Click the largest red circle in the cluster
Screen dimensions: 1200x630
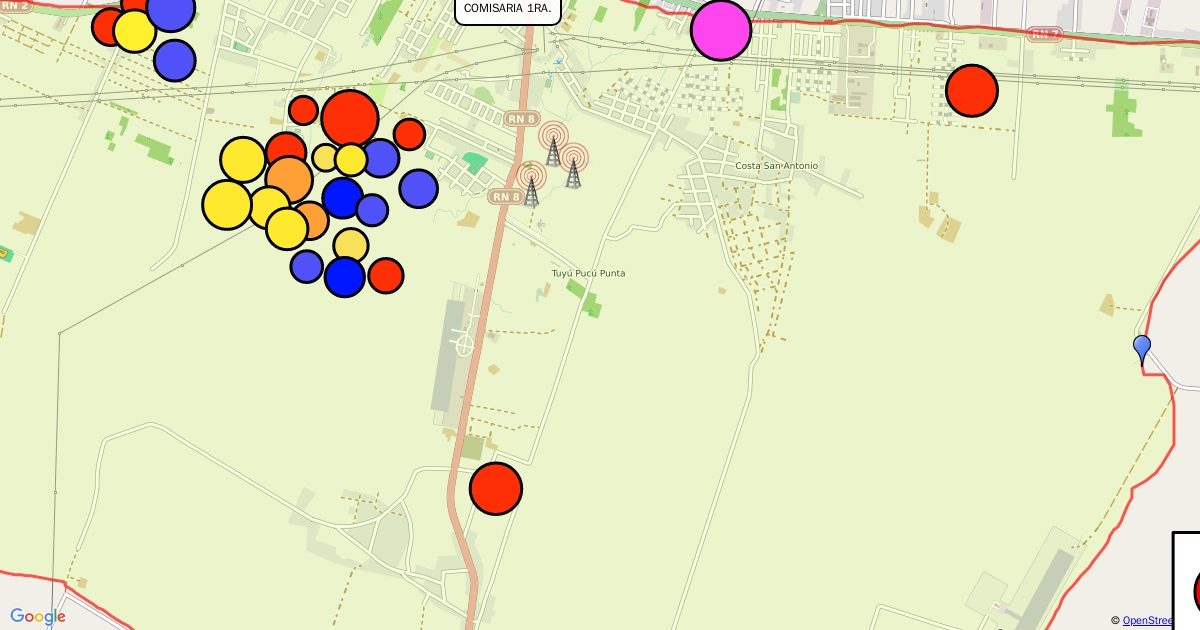pos(349,118)
